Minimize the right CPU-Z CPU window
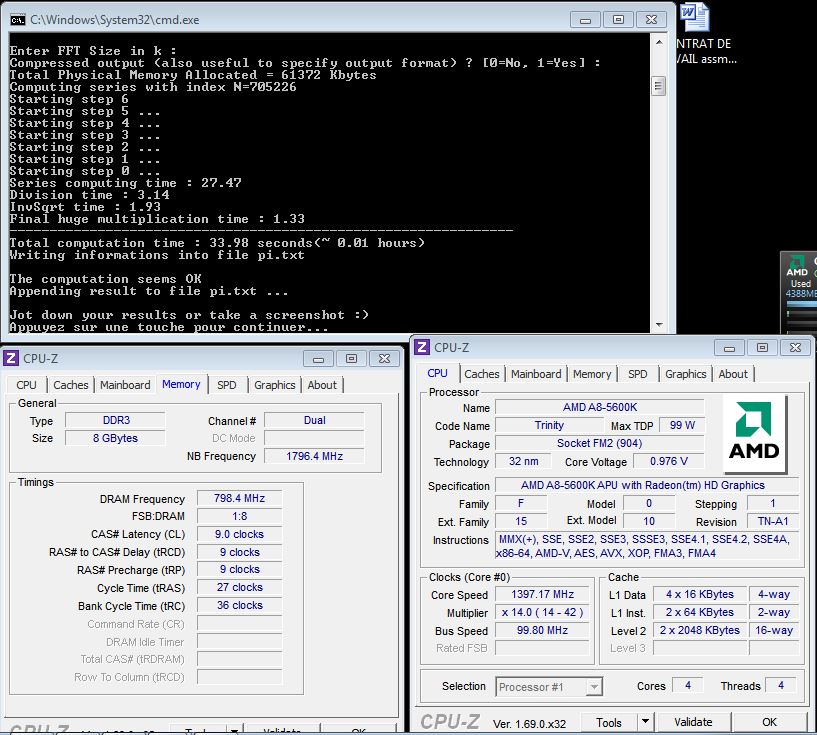The width and height of the screenshot is (817, 735). point(729,347)
